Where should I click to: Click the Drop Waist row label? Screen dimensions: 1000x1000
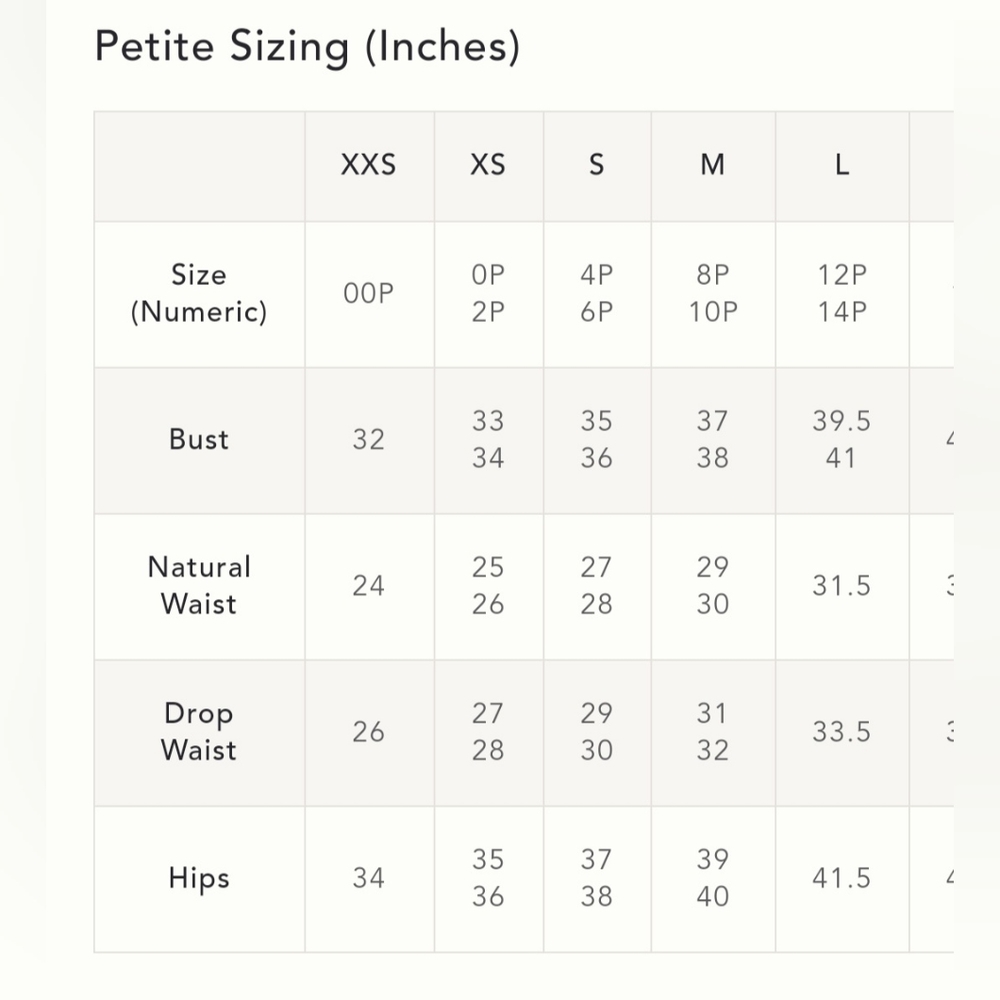point(199,732)
